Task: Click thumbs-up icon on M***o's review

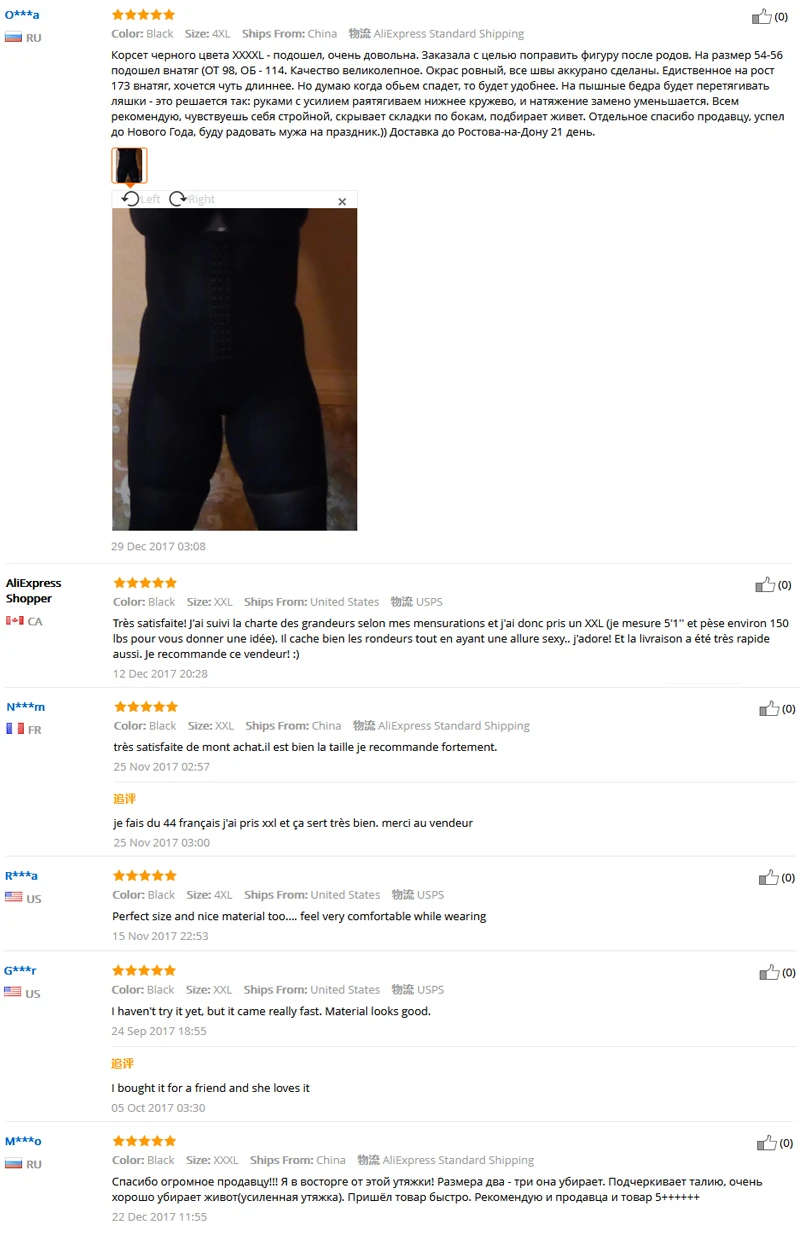Action: [766, 1143]
